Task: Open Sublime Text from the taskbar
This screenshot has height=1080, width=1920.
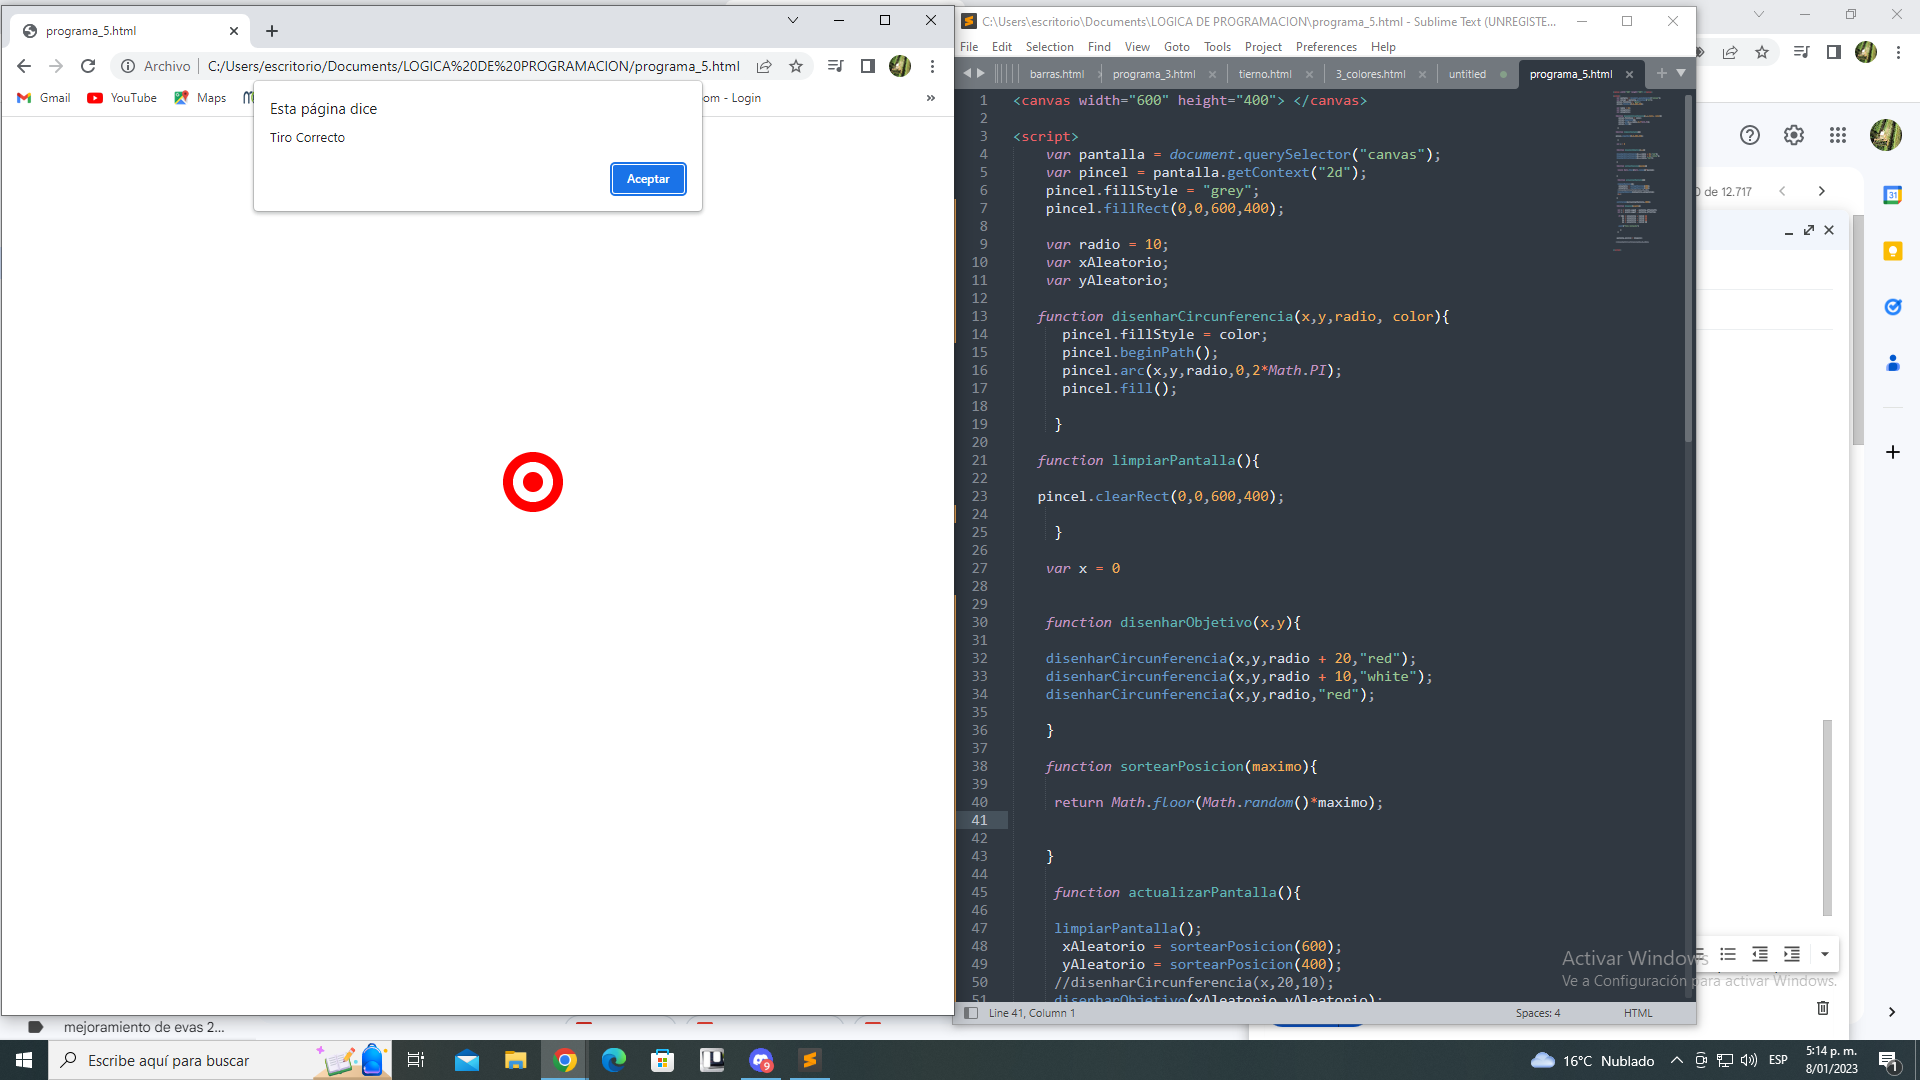Action: [x=810, y=1060]
